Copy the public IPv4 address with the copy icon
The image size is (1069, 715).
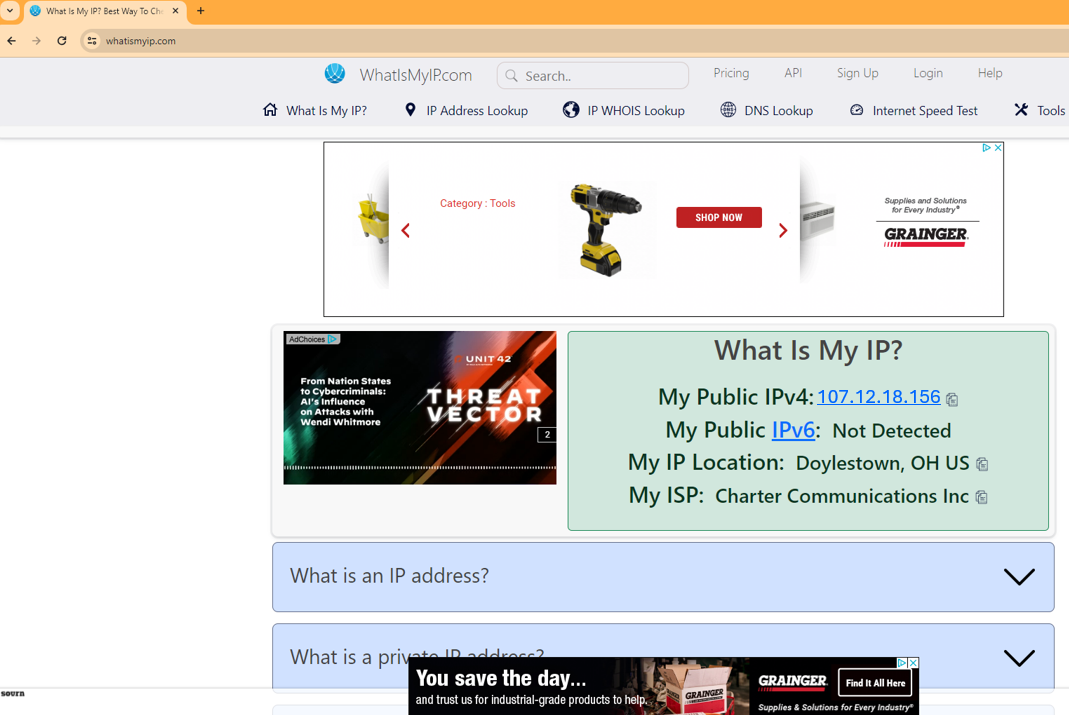tap(952, 399)
